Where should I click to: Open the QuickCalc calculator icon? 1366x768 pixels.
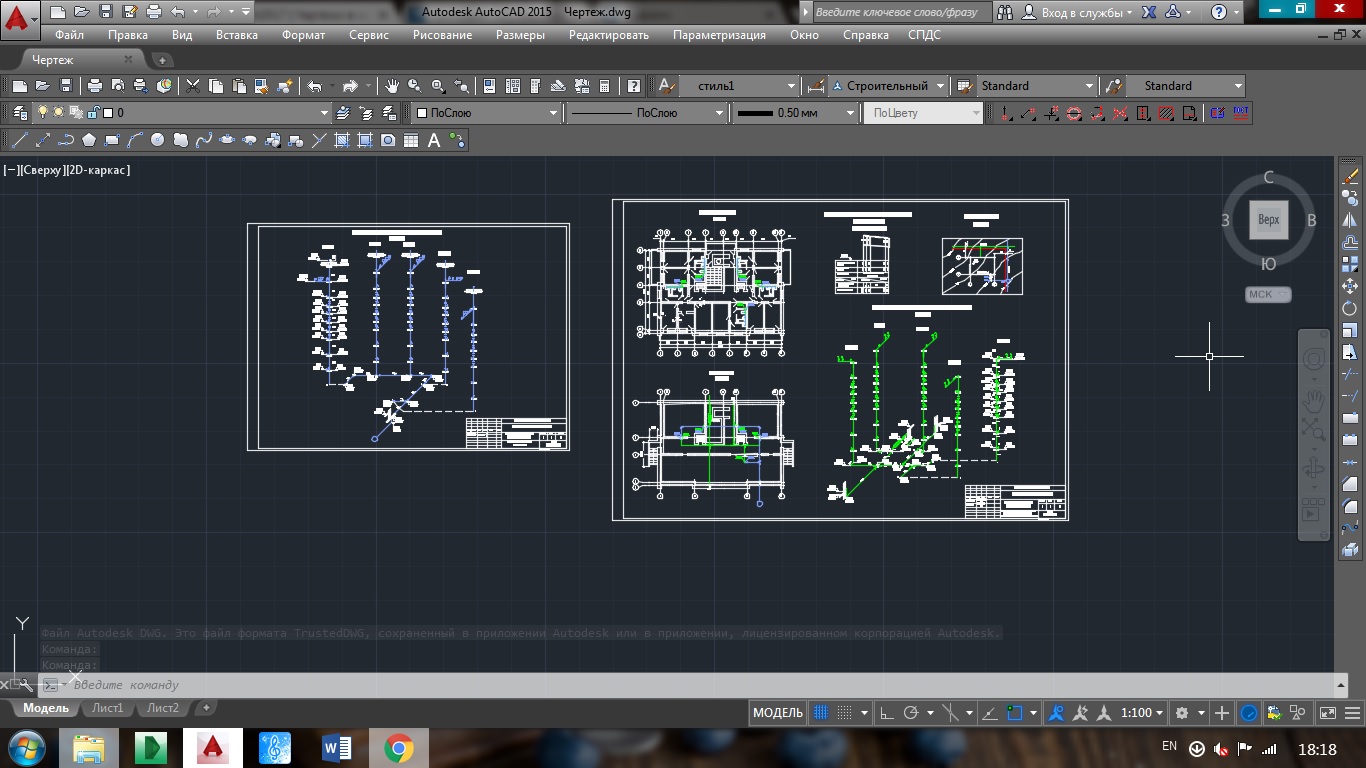tap(604, 86)
